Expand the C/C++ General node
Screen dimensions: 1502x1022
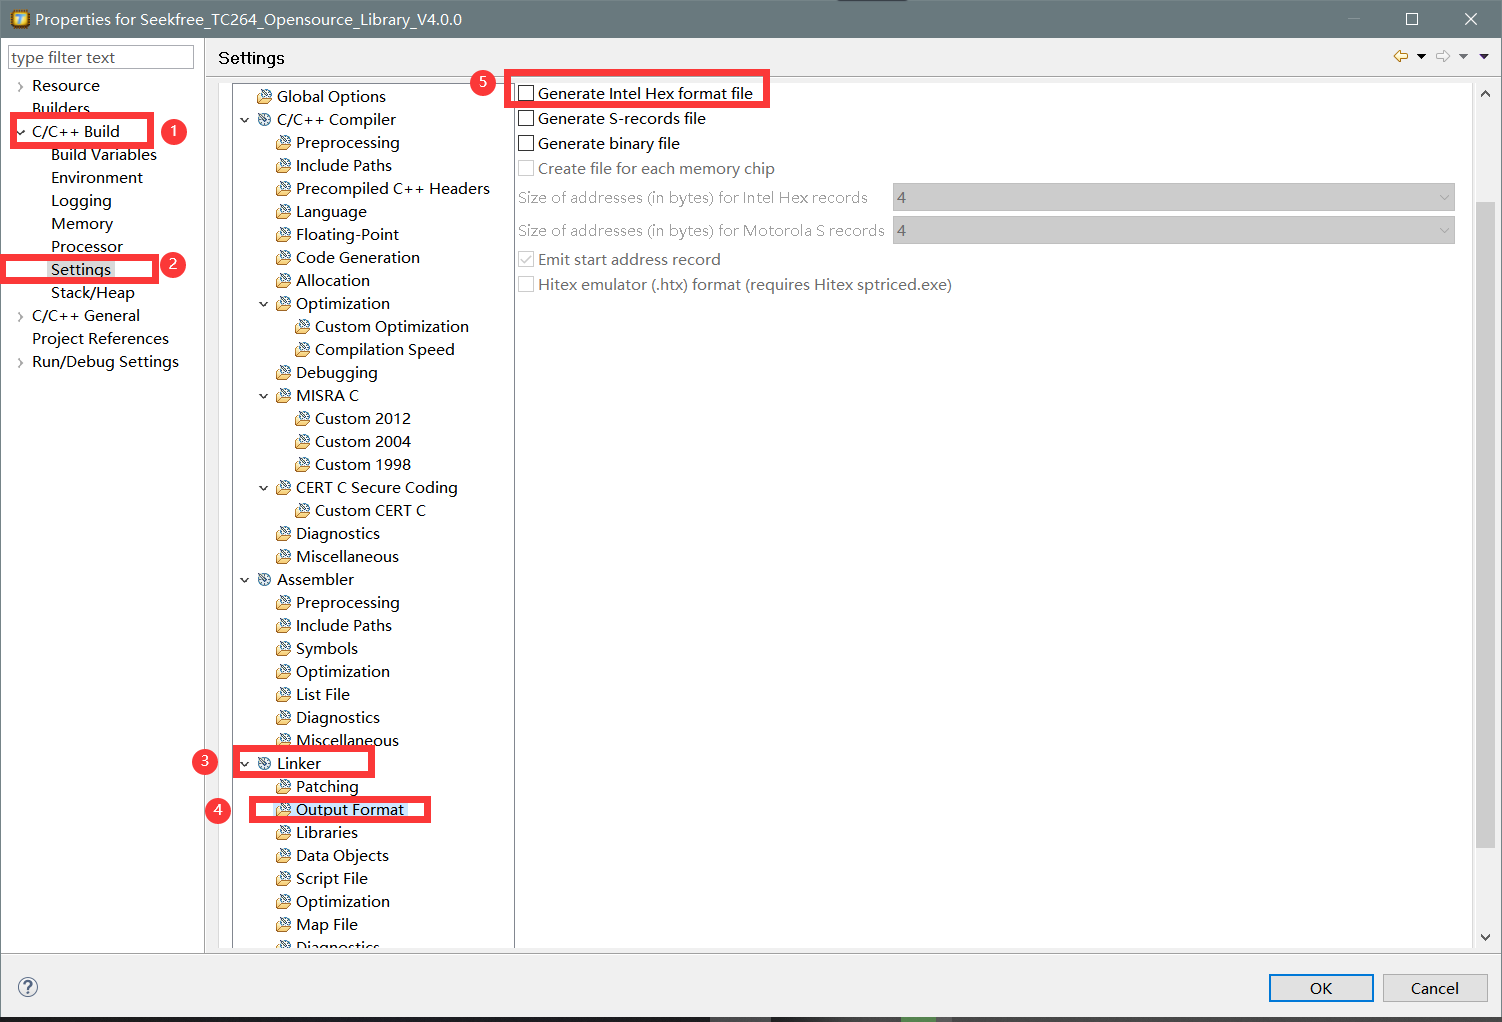click(20, 316)
